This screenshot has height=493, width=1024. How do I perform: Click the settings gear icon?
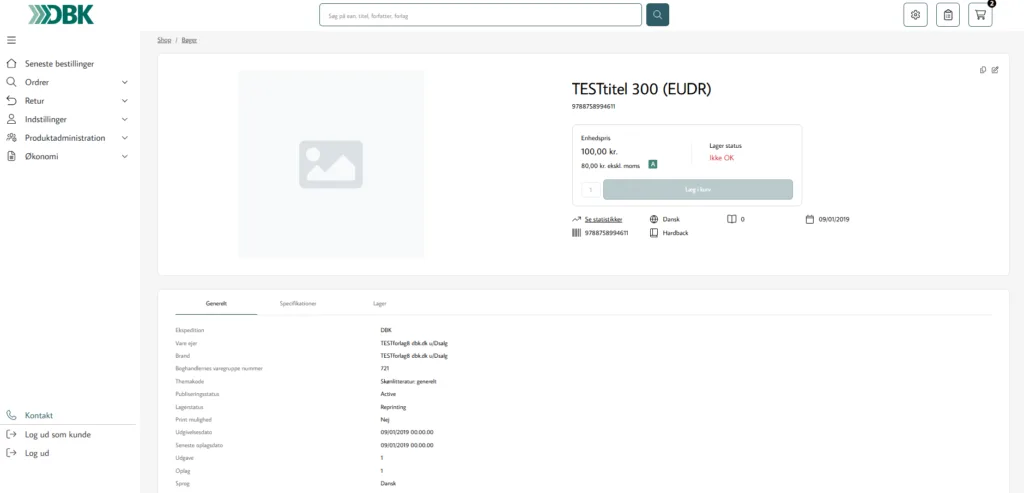coord(915,15)
